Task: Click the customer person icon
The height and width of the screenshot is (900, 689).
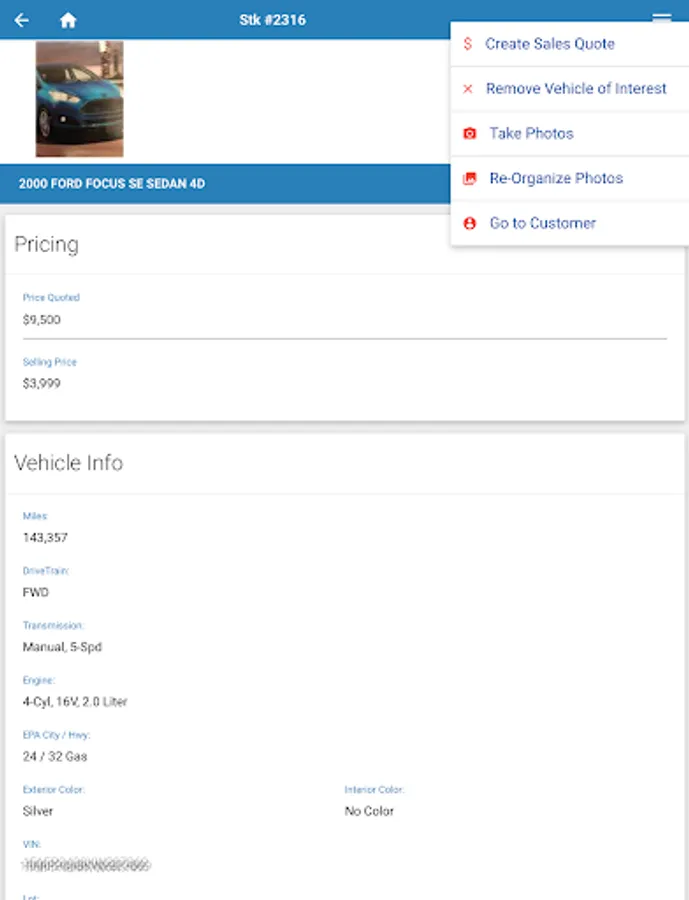Action: (x=469, y=224)
